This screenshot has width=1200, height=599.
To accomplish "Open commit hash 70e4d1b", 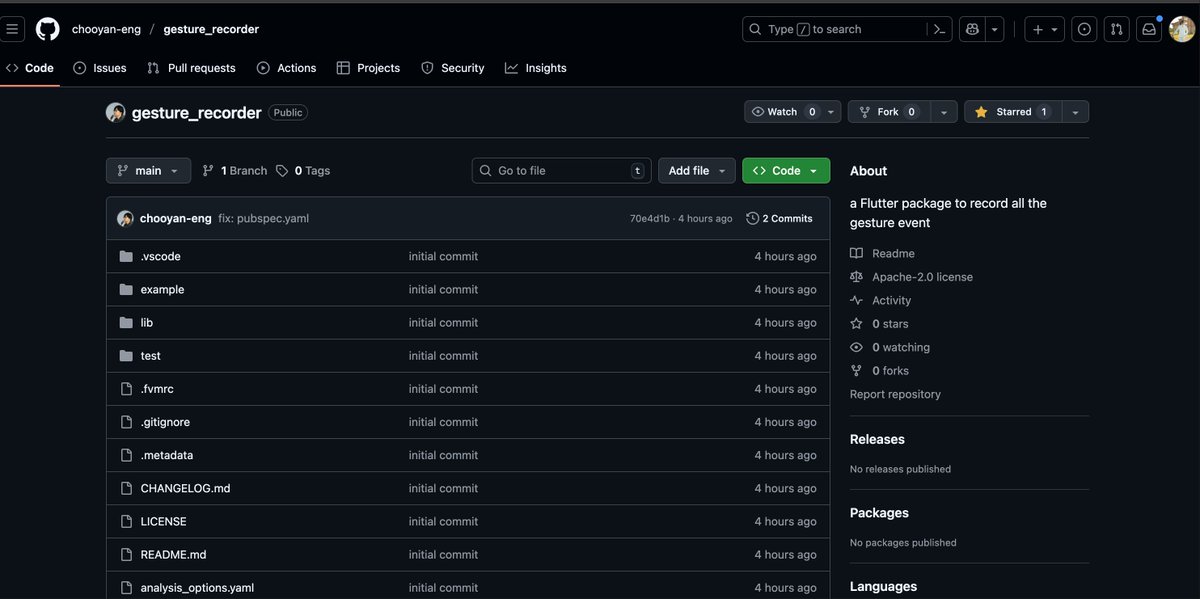I will [649, 218].
